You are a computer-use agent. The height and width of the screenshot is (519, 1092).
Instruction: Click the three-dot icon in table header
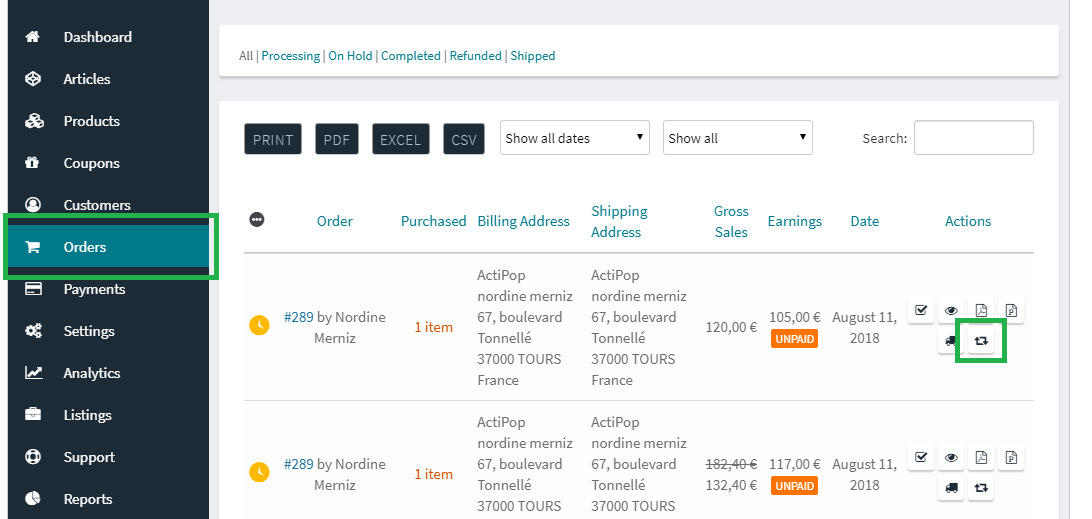257,220
